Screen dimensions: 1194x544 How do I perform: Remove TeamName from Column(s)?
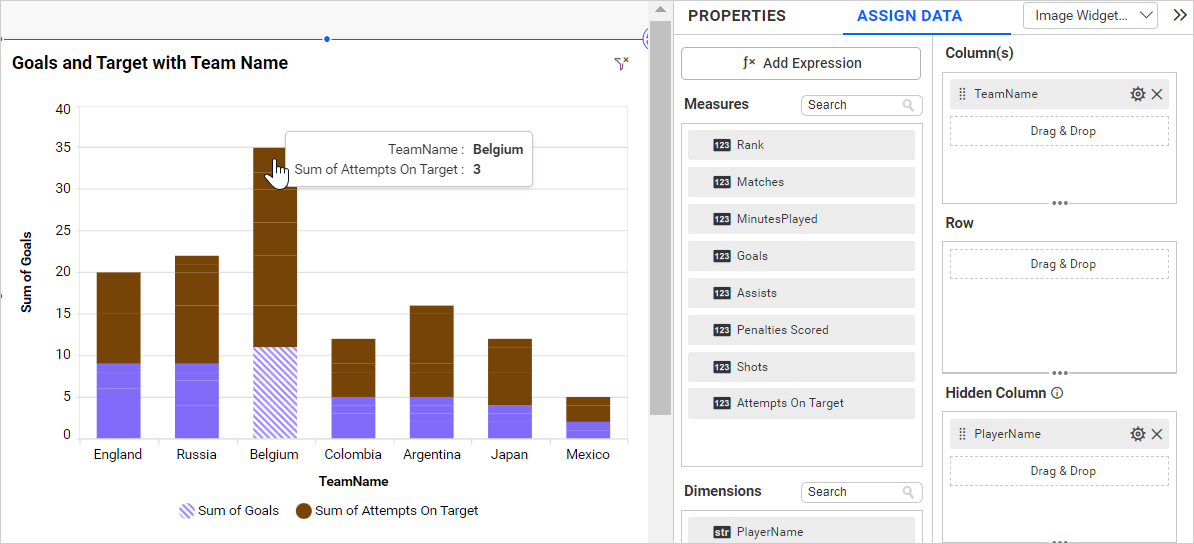tap(1157, 94)
